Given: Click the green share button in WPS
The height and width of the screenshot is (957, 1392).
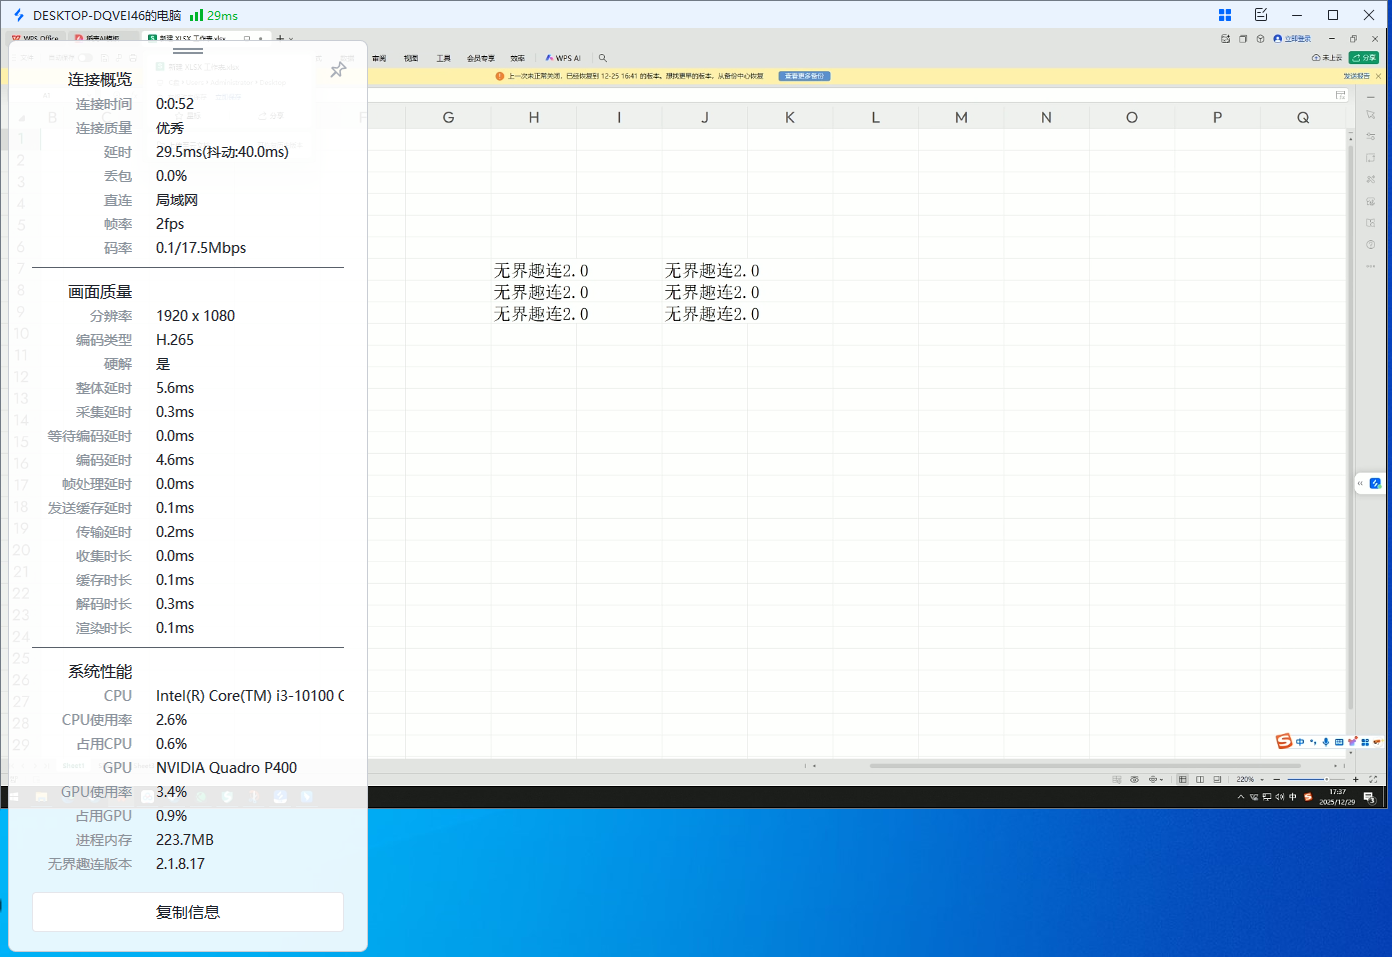Looking at the screenshot, I should (1363, 58).
